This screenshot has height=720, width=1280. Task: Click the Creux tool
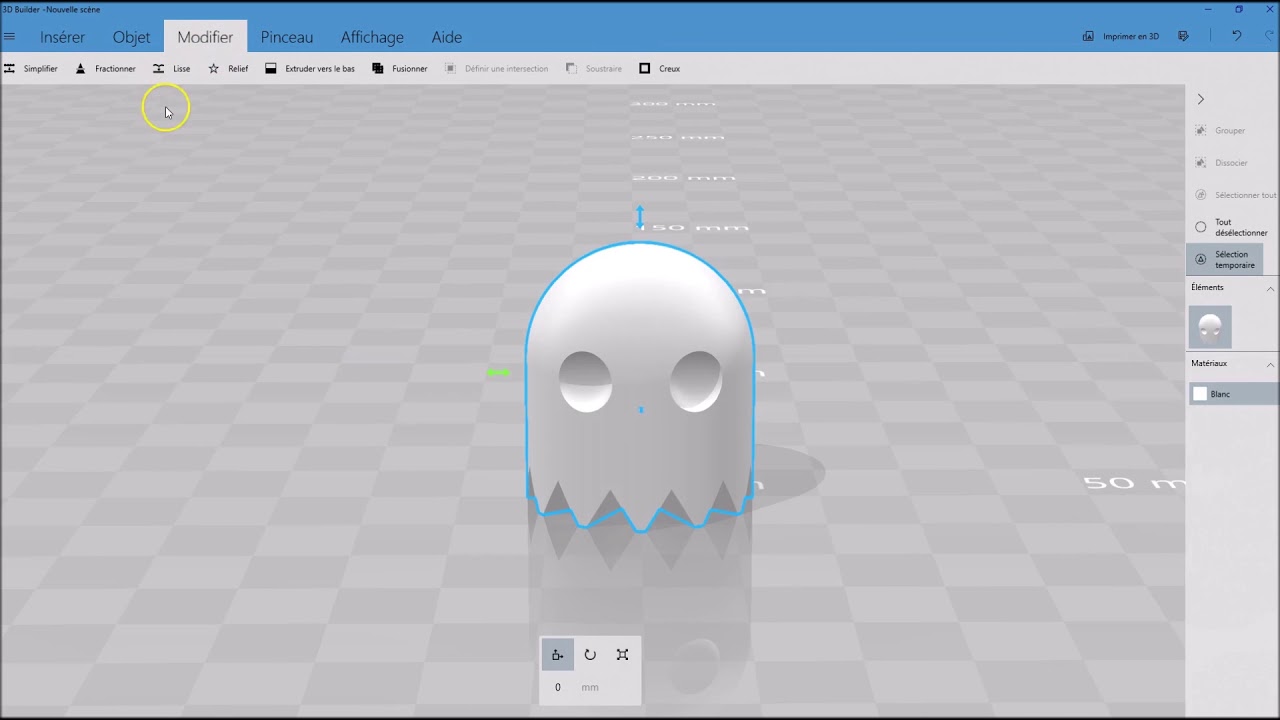coord(659,69)
